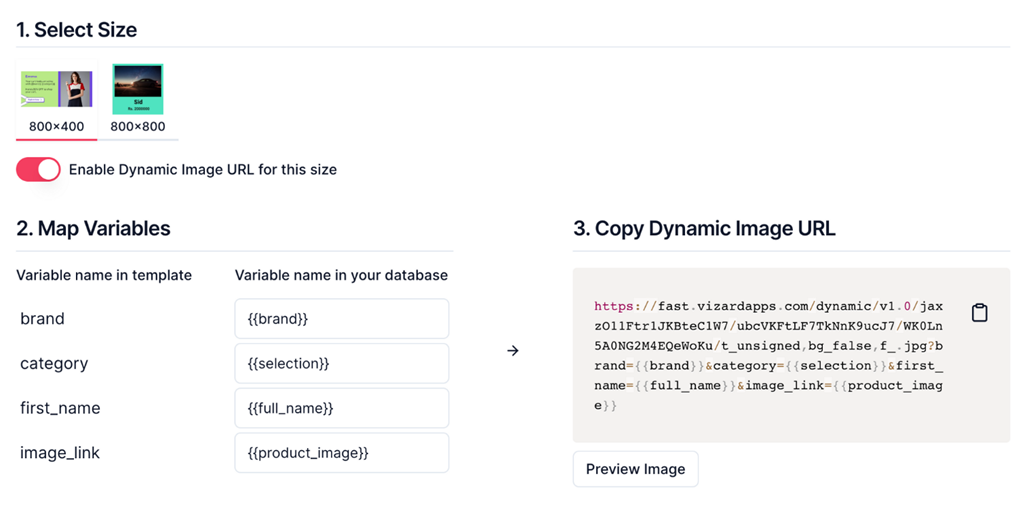Click inside the dynamic URL code block
The width and height of the screenshot is (1012, 524).
[x=768, y=355]
